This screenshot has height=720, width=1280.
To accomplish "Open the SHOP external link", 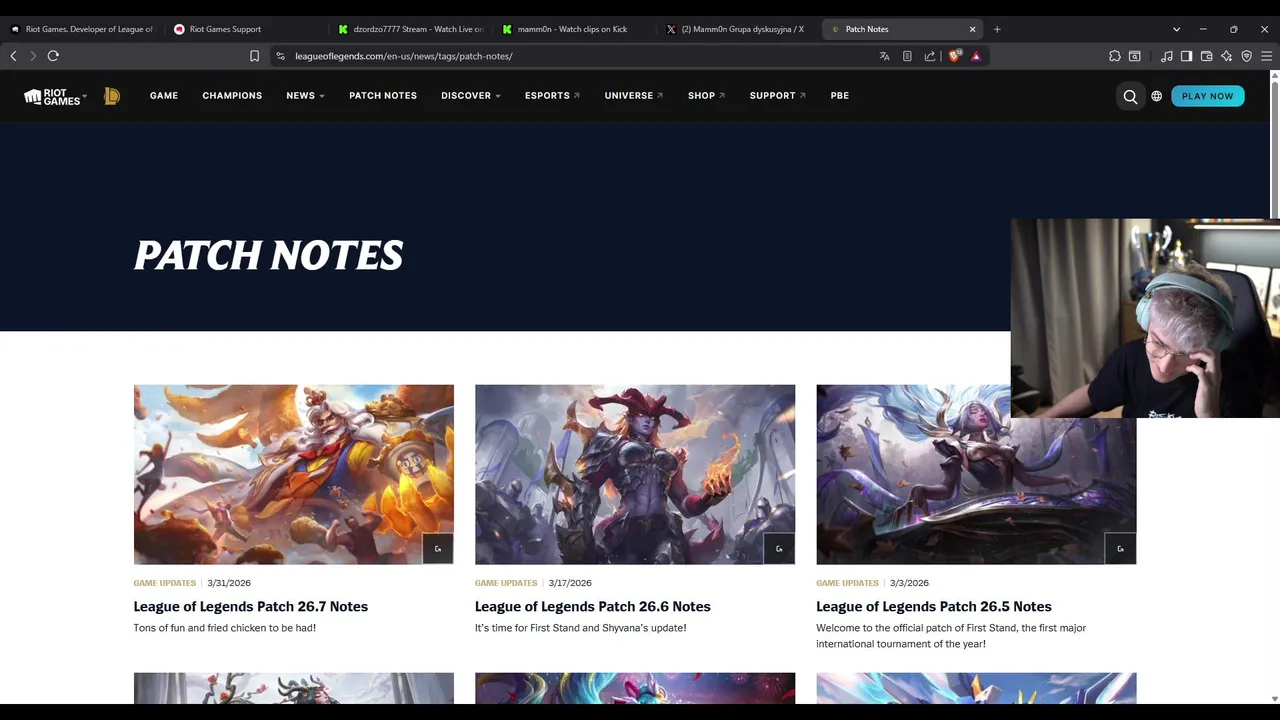I will tap(706, 96).
